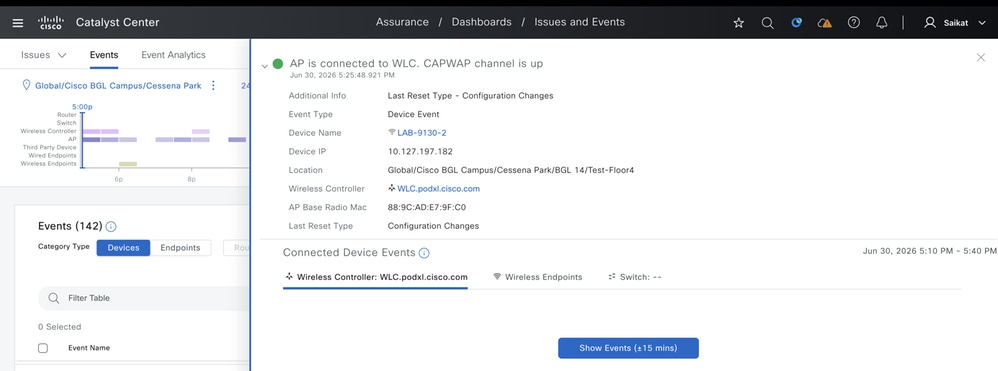Select the Switch tab
The image size is (998, 371).
[x=635, y=277]
